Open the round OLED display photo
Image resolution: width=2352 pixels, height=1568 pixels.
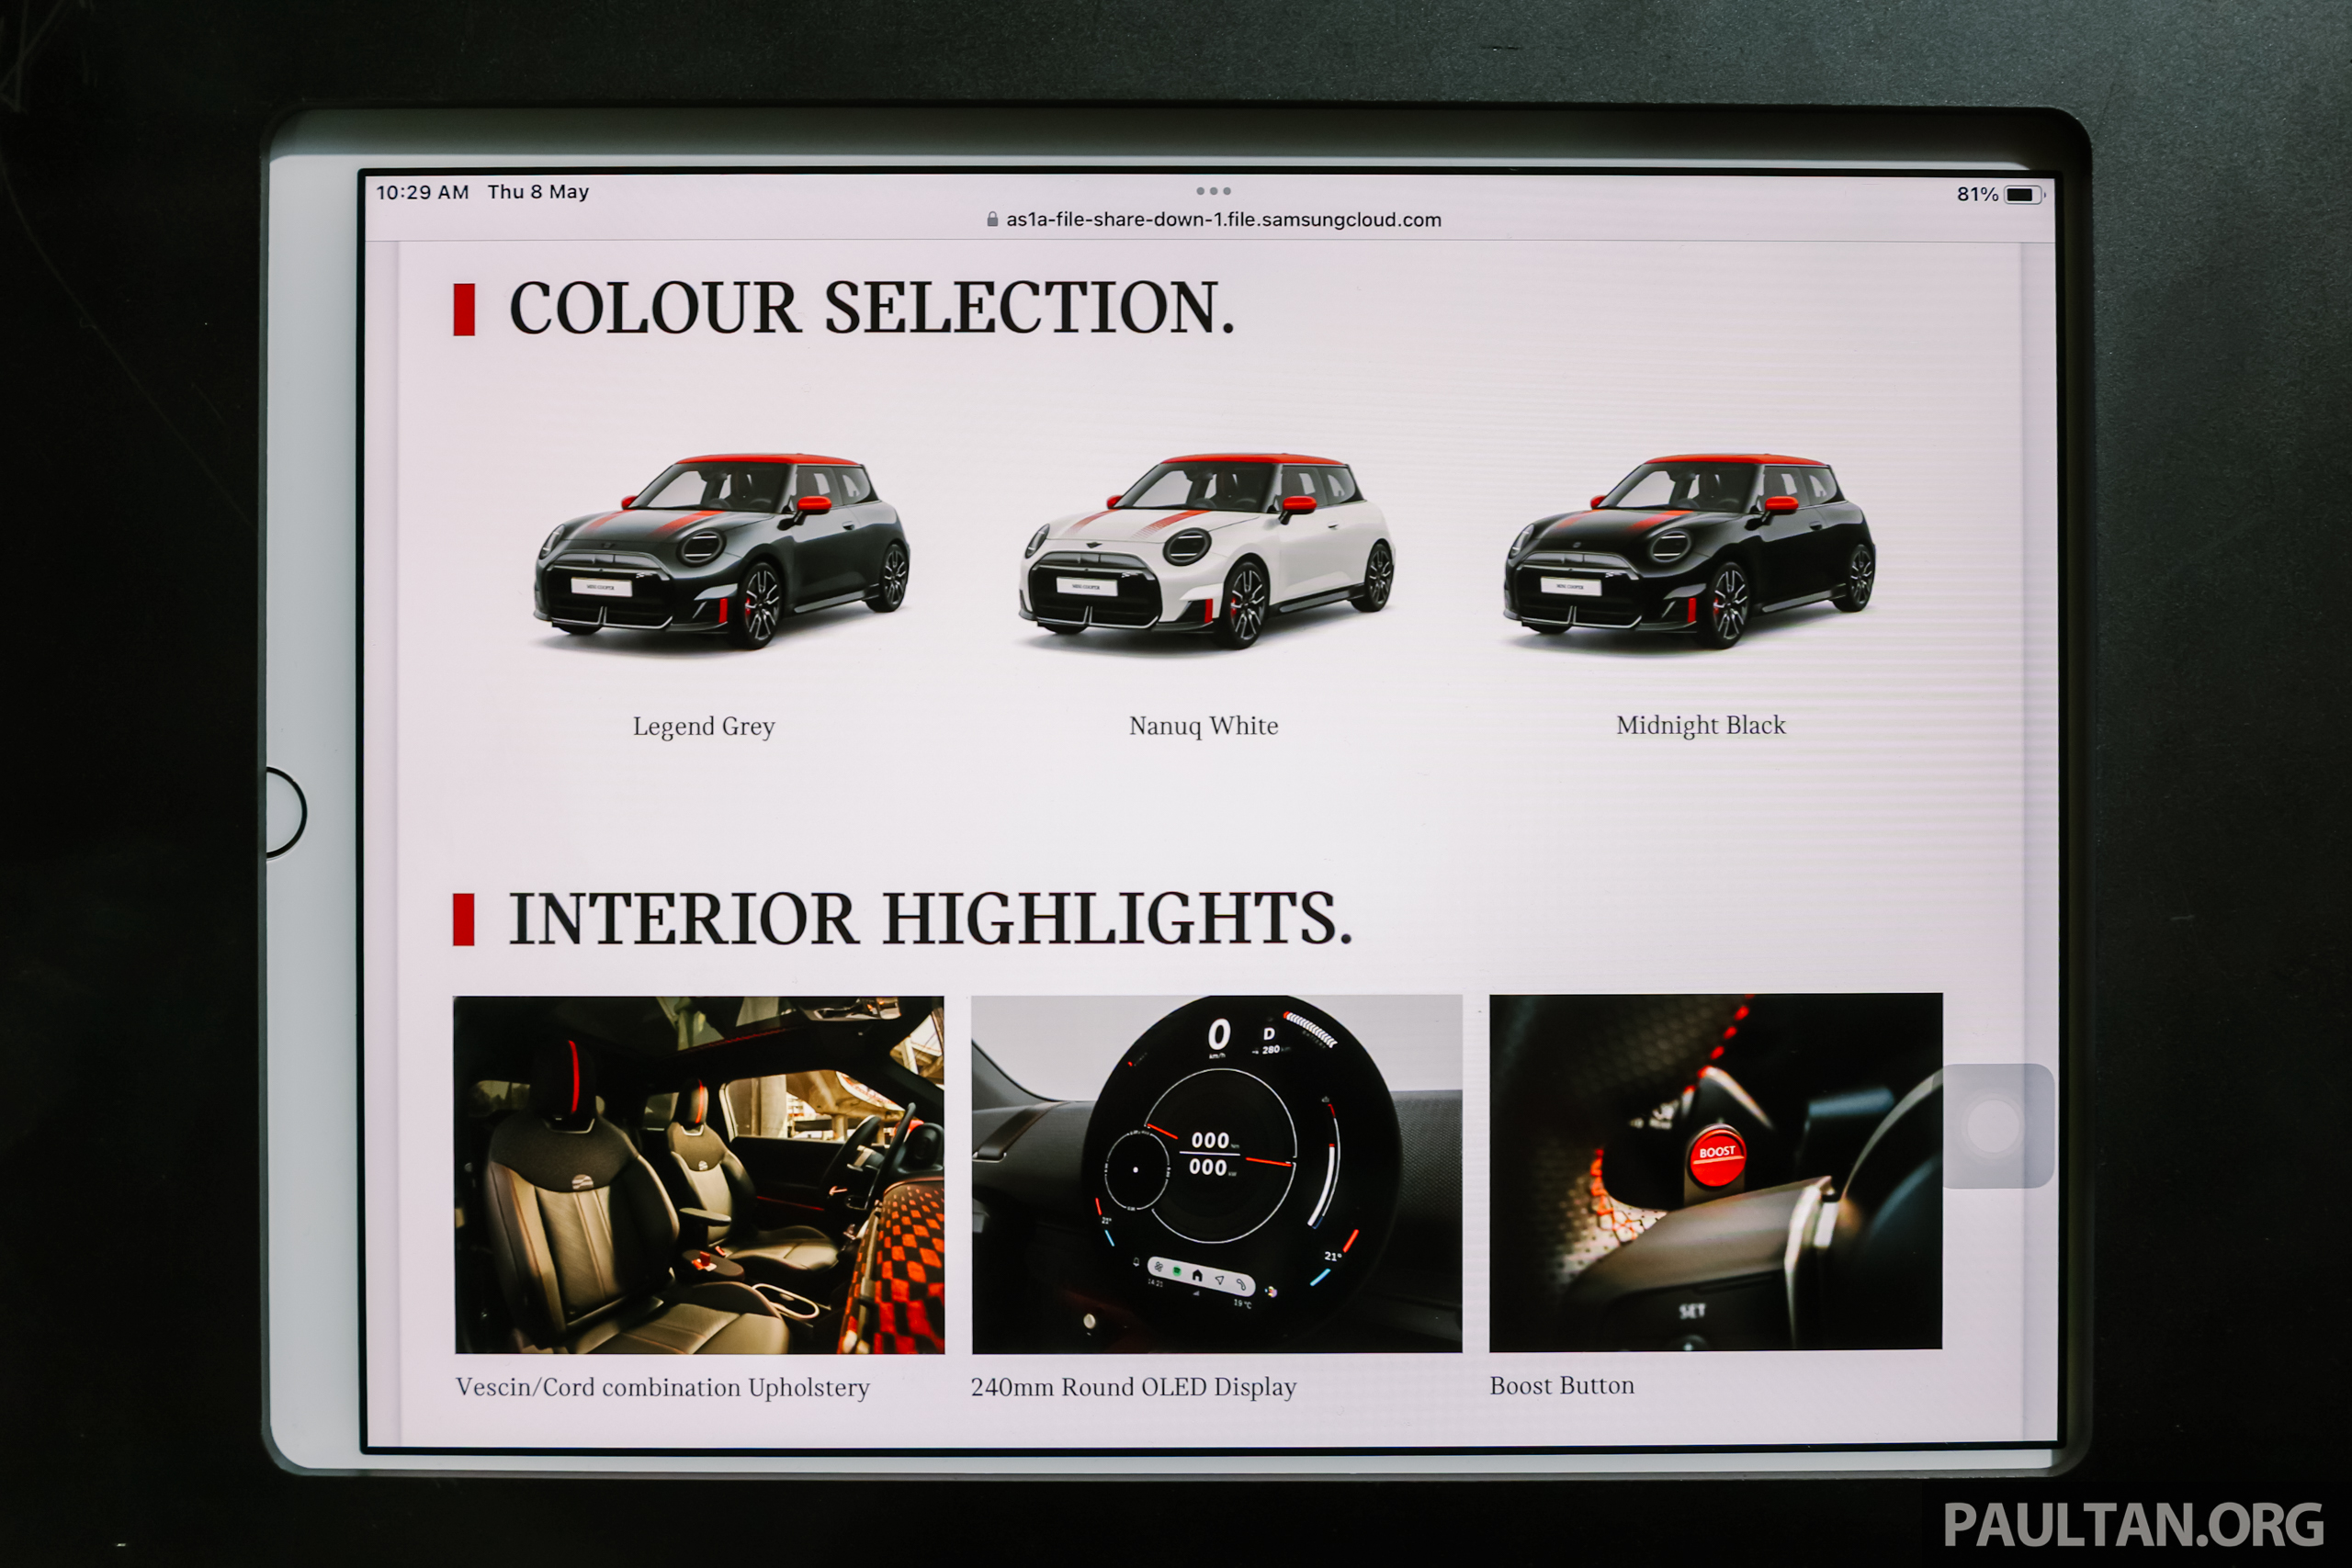[x=1216, y=1174]
